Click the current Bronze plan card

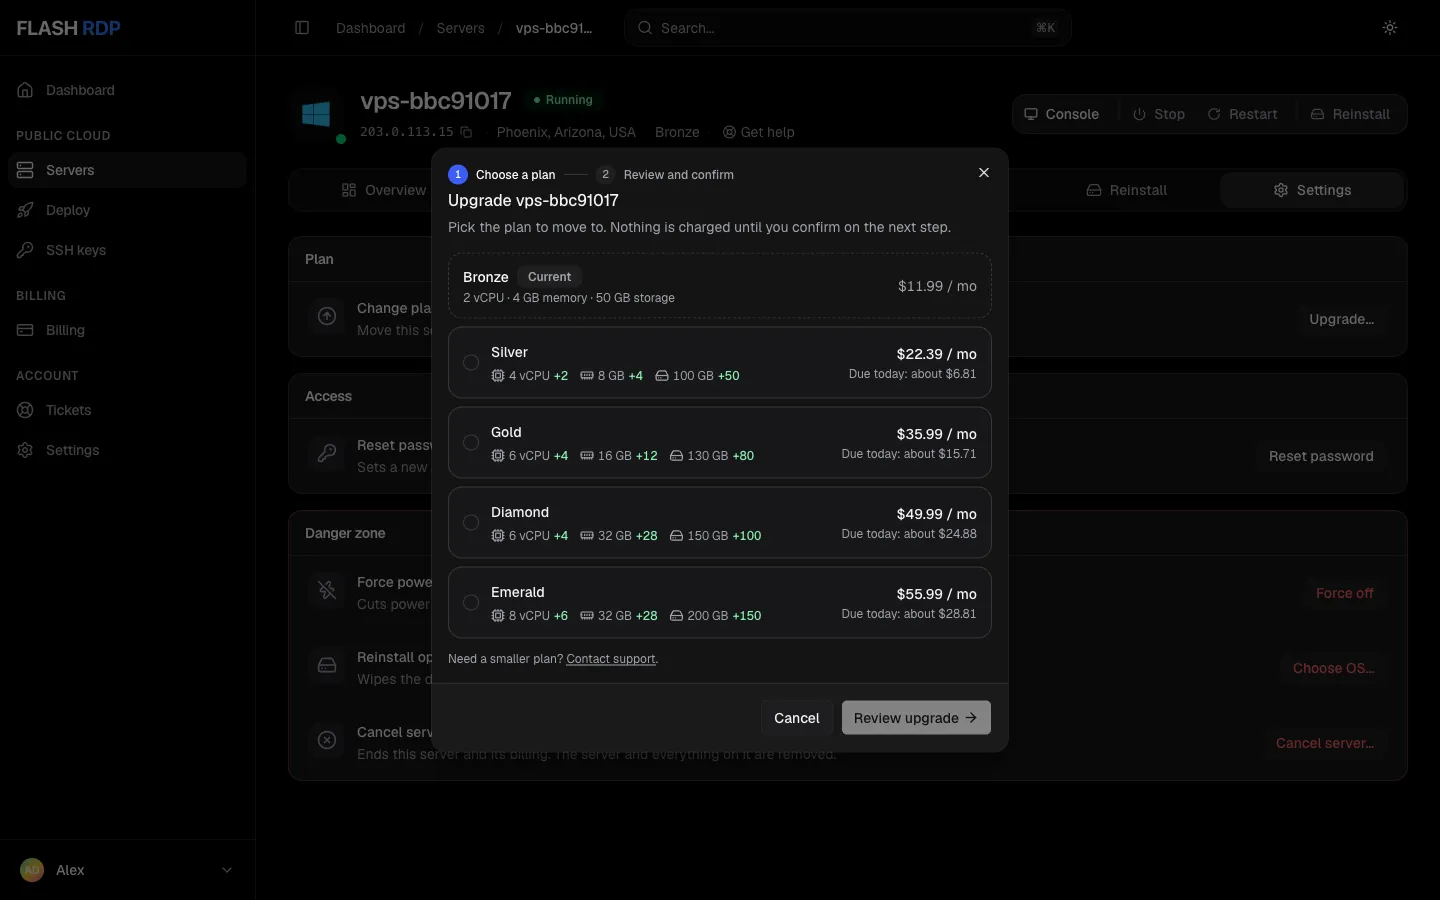(x=720, y=286)
